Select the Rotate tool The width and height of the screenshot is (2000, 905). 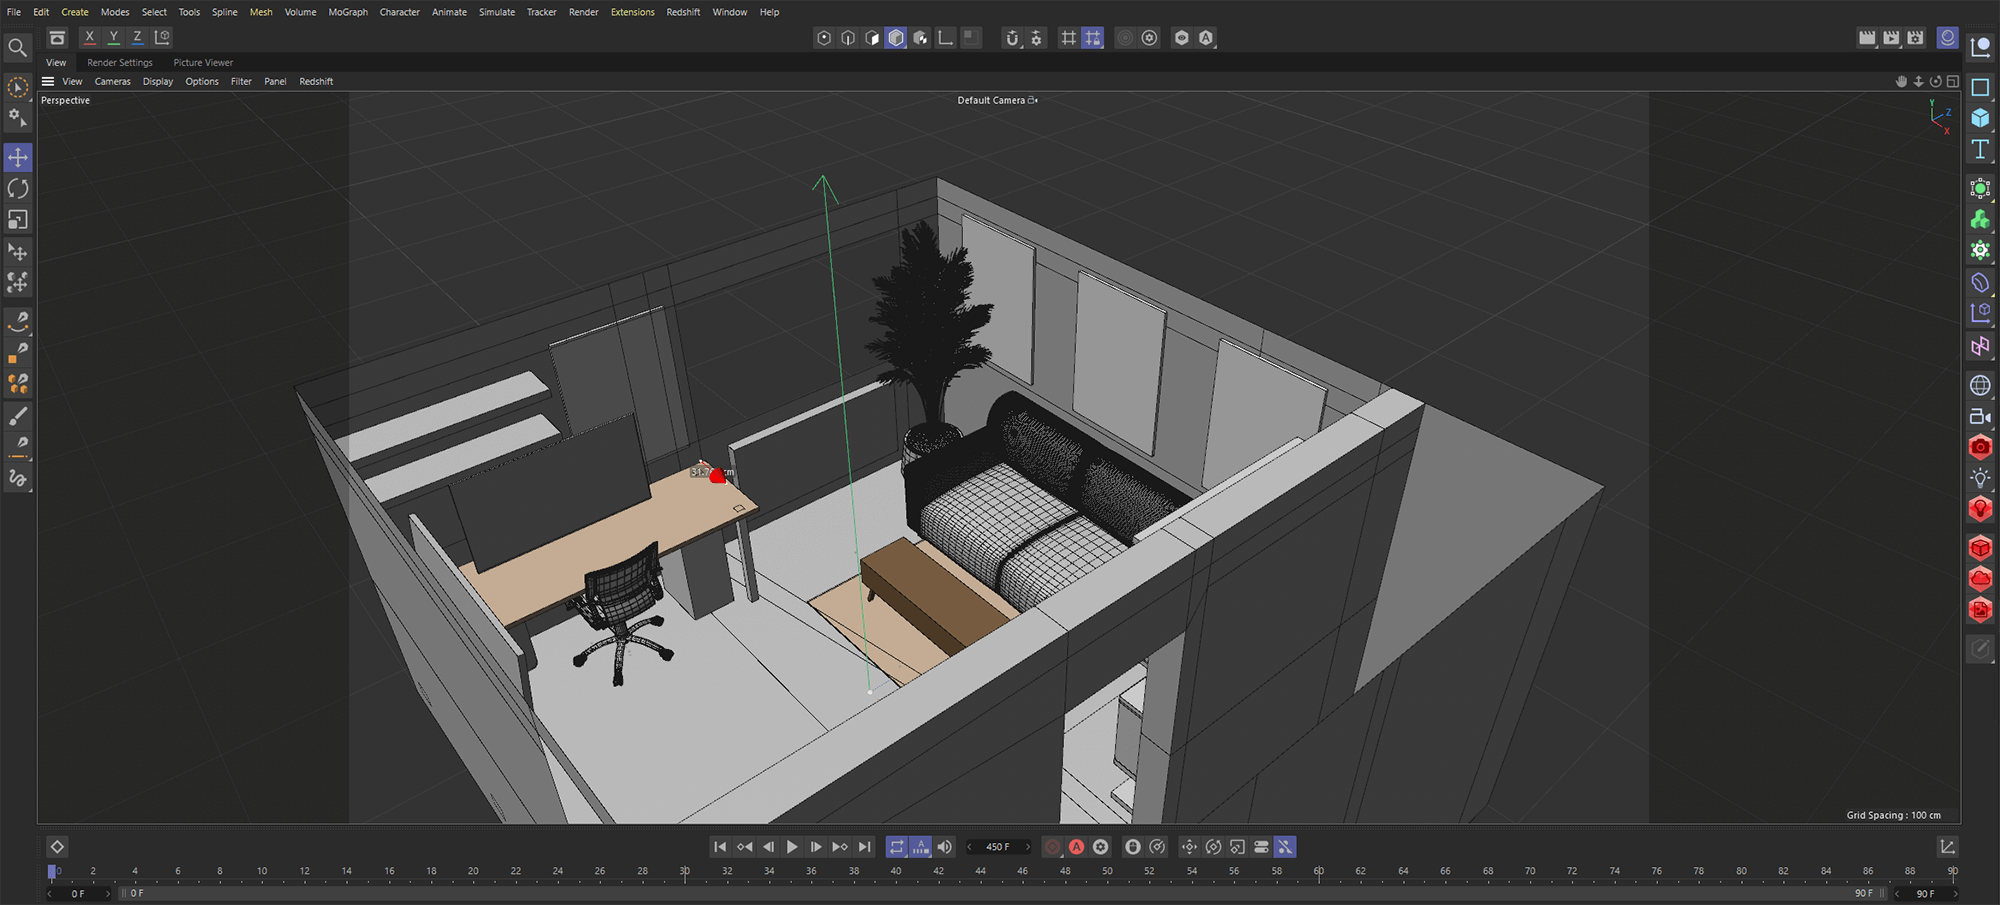pyautogui.click(x=18, y=189)
